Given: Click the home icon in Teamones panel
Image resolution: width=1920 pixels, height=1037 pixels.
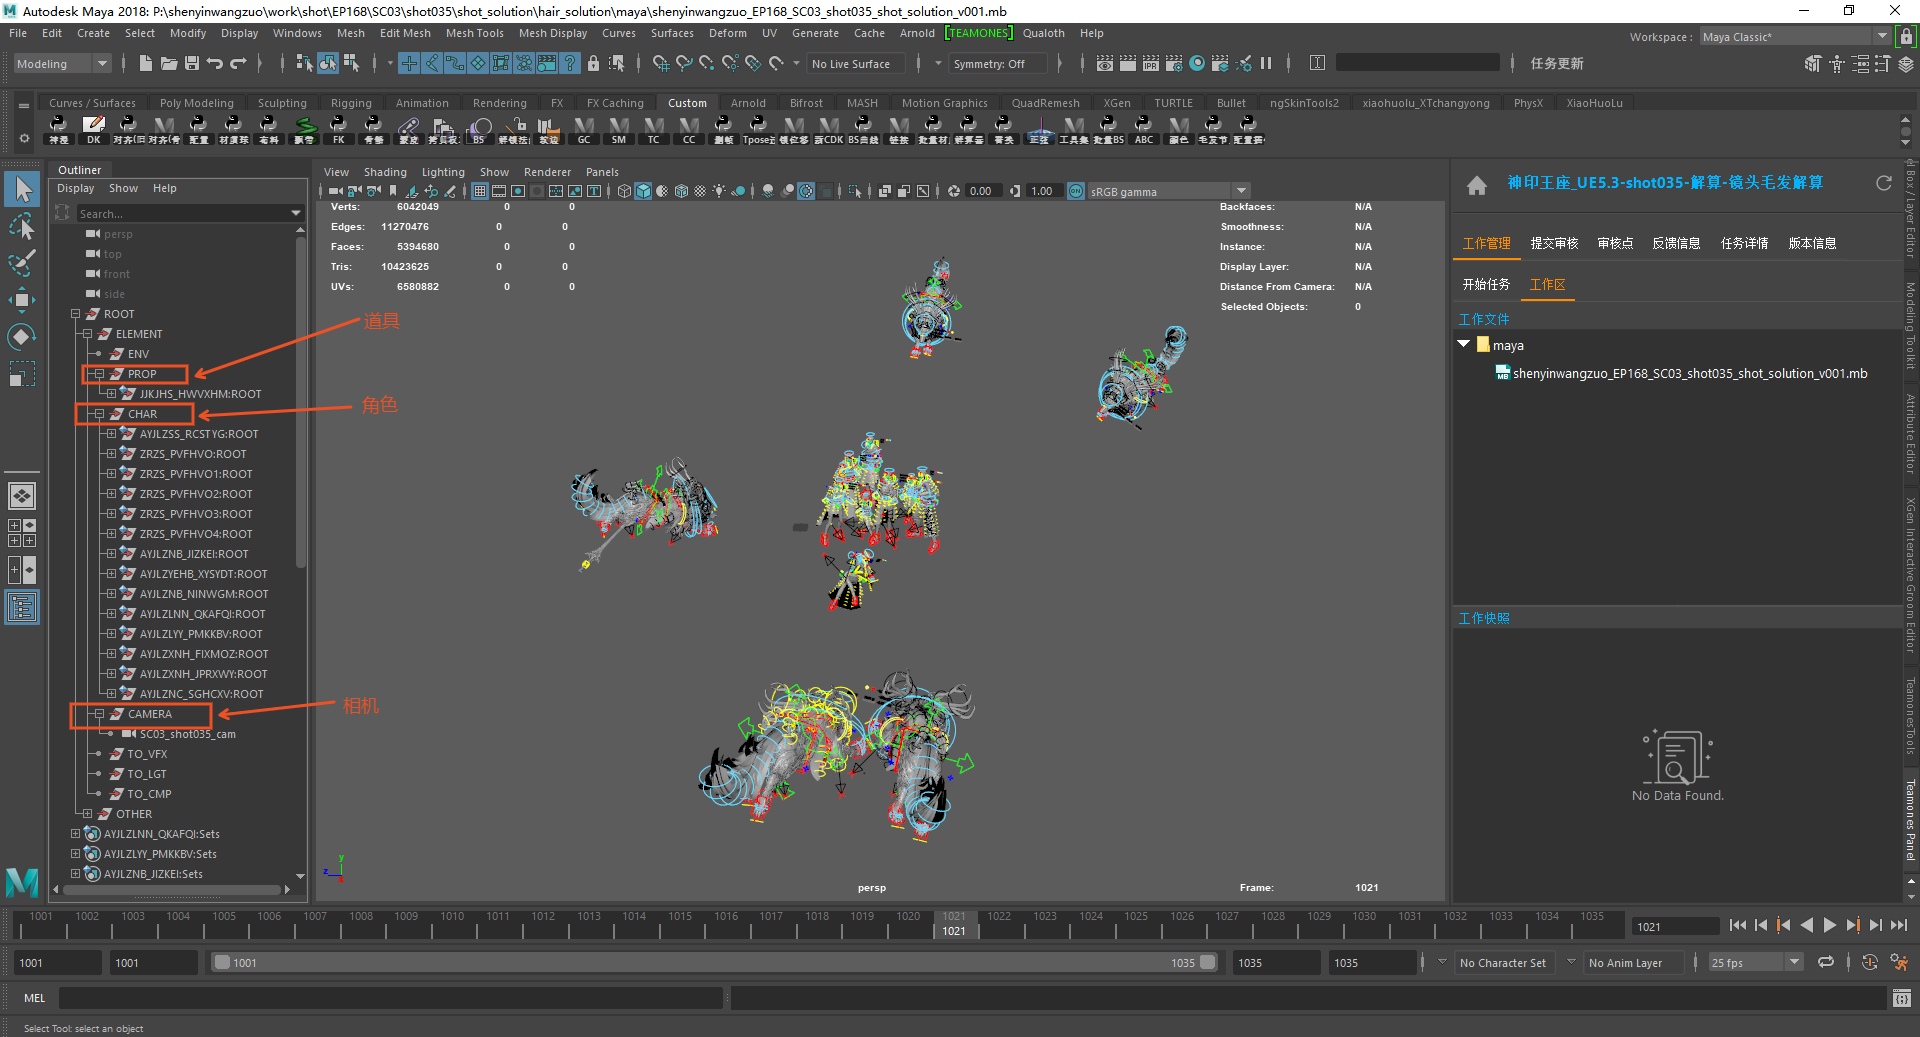Looking at the screenshot, I should click(x=1476, y=185).
